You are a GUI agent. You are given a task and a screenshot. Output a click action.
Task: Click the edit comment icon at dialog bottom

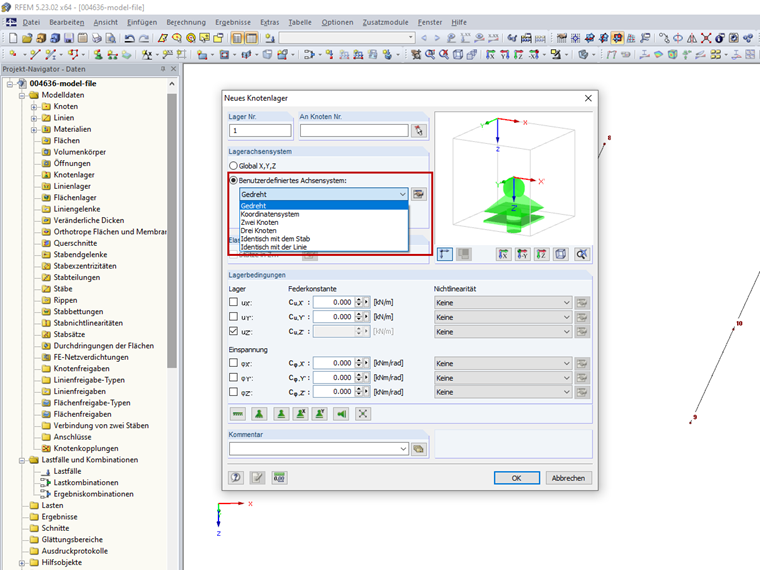coord(258,478)
